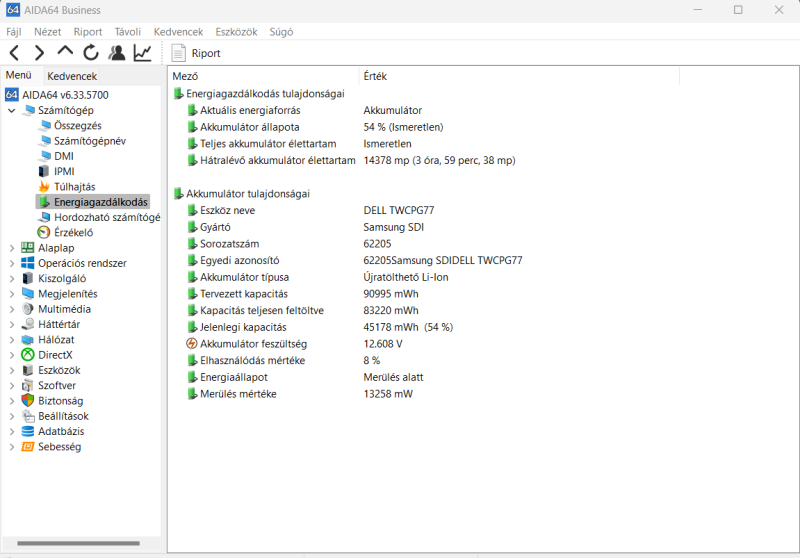Expand the Operációs rendszer node
800x558 pixels.
[x=11, y=263]
